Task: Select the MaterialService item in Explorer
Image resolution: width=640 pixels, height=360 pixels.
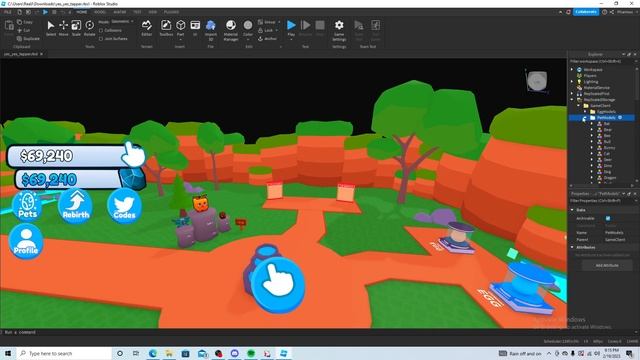Action: [x=596, y=88]
